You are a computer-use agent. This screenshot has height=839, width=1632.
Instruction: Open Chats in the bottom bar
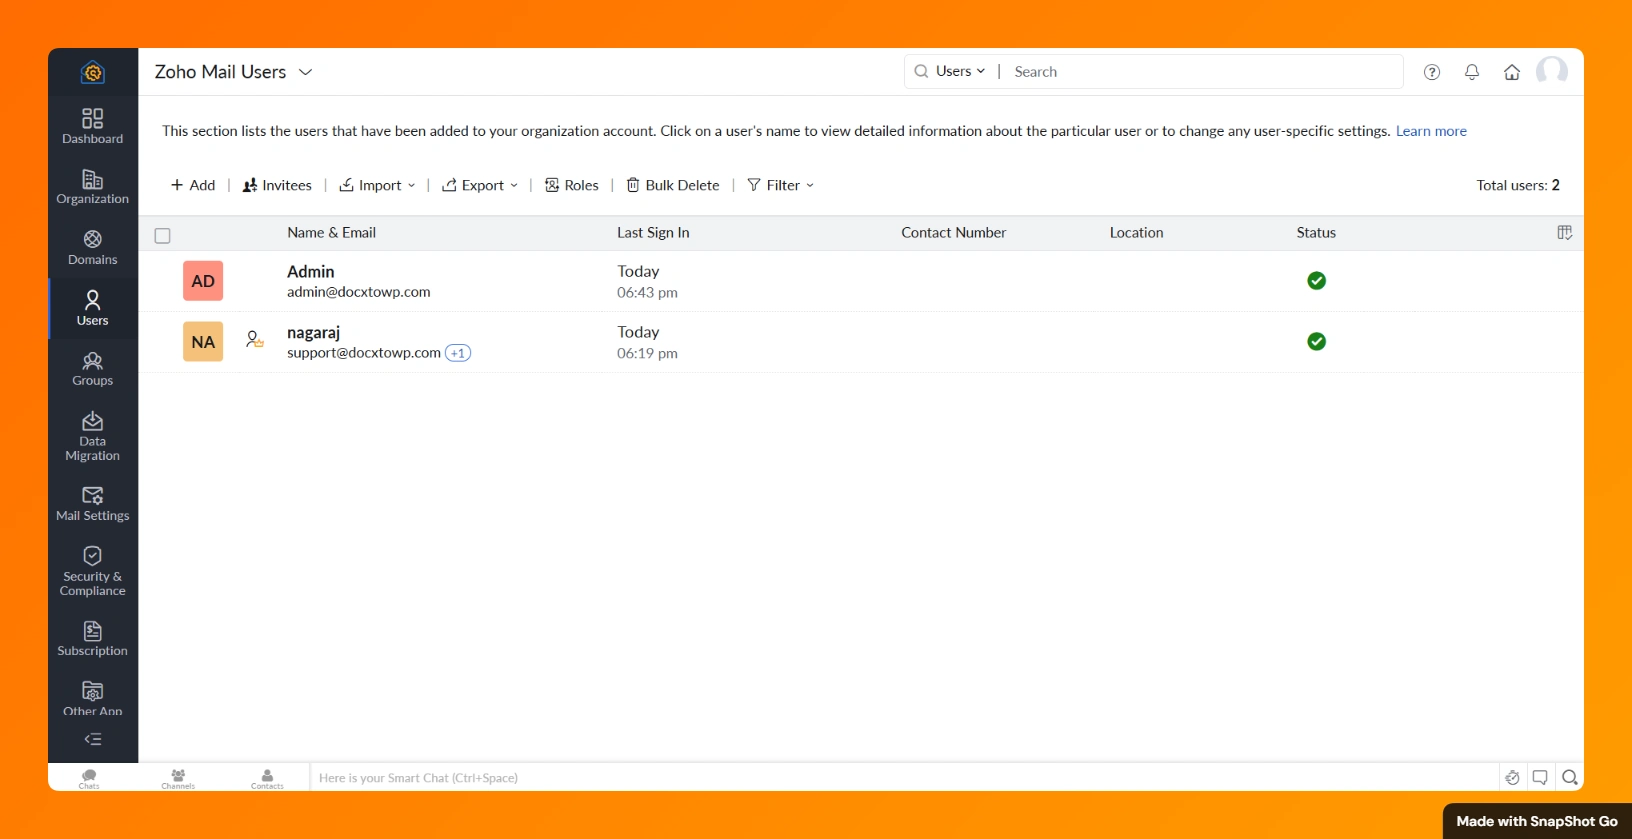coord(89,779)
